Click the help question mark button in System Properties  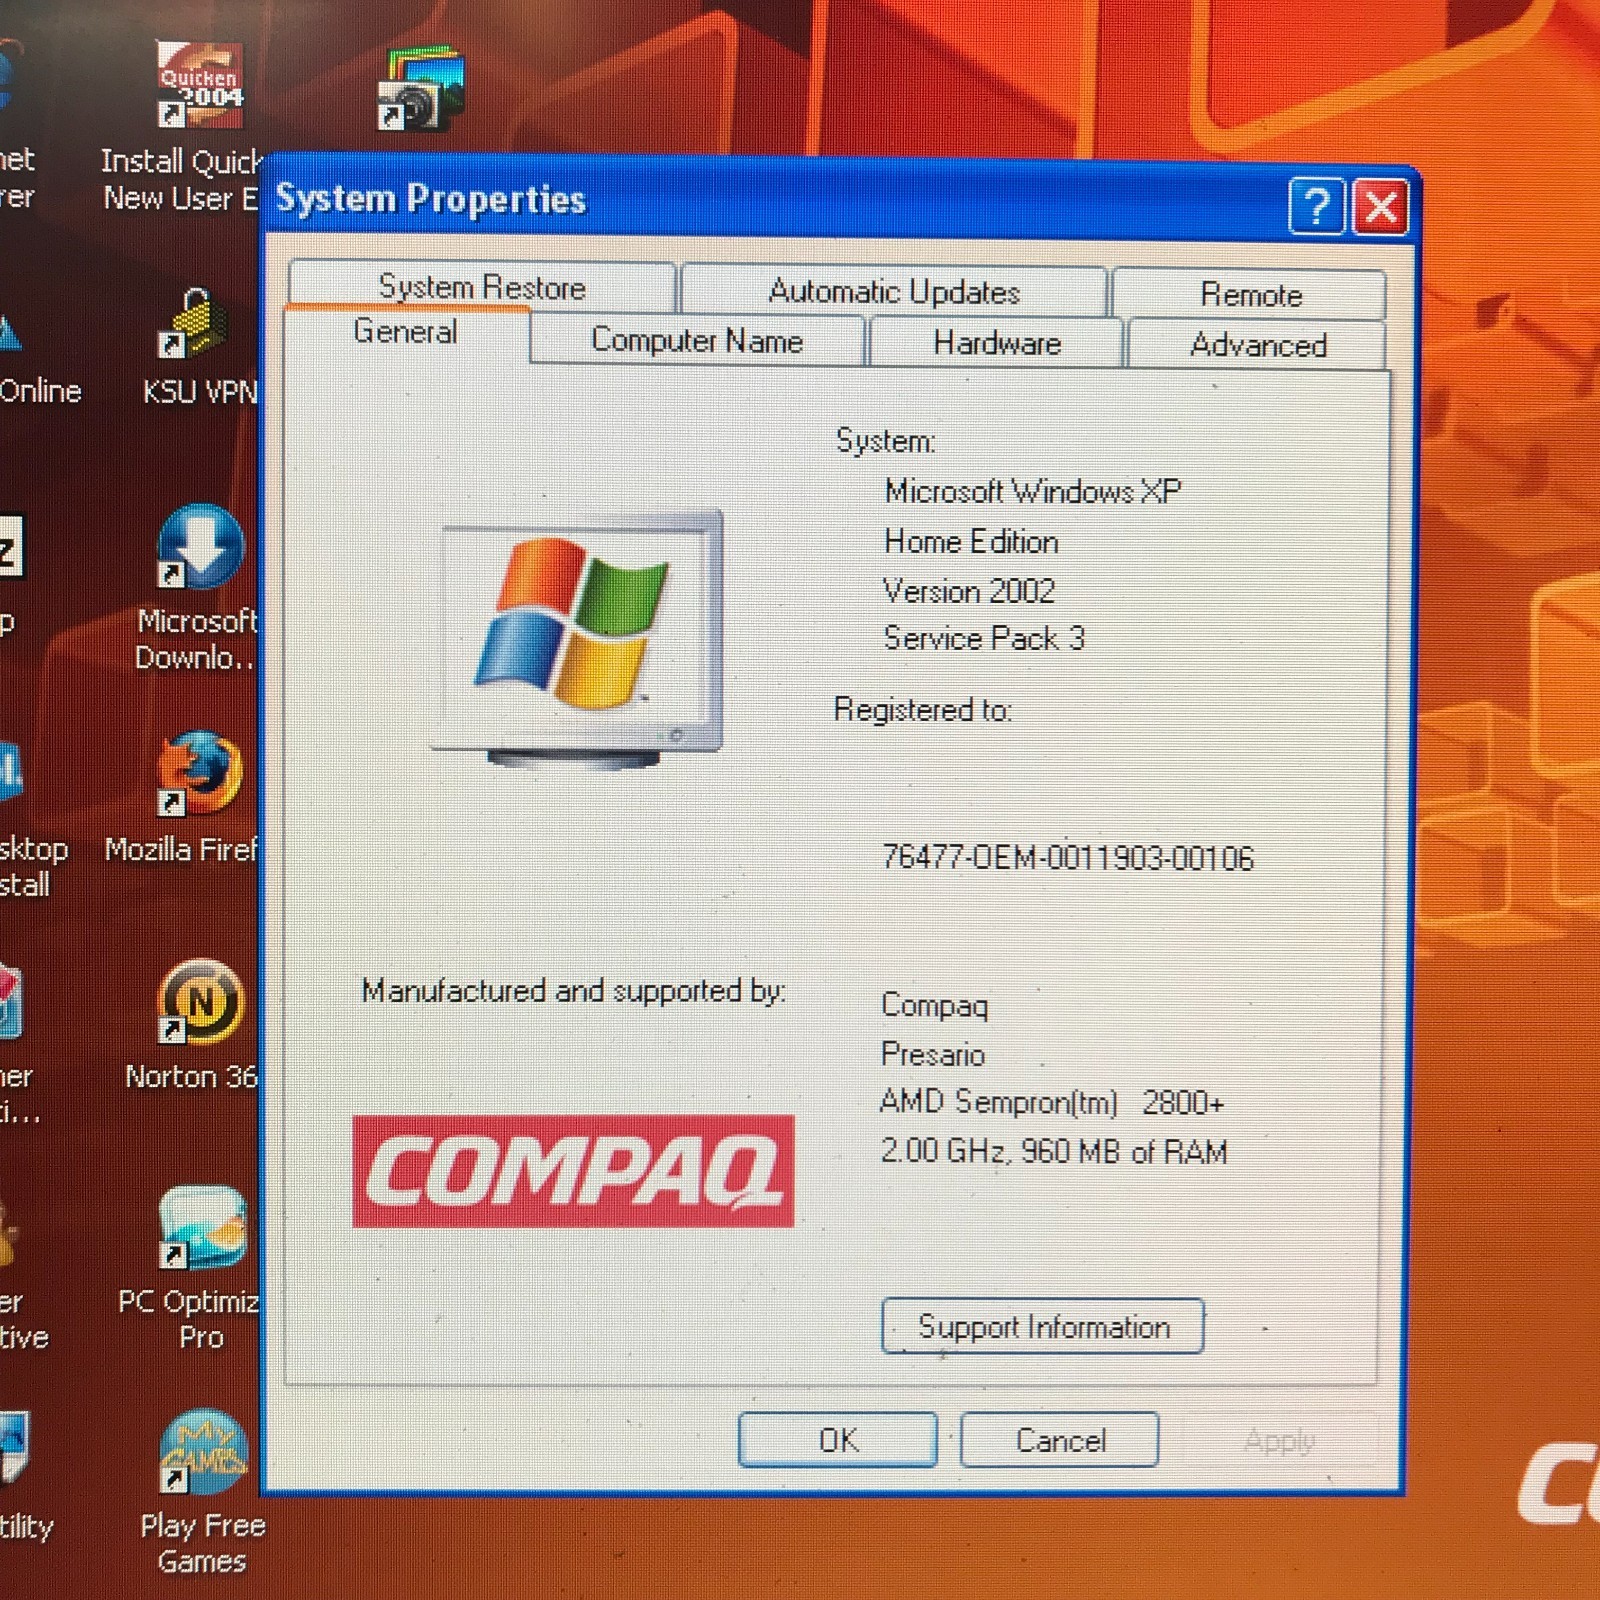tap(1316, 206)
